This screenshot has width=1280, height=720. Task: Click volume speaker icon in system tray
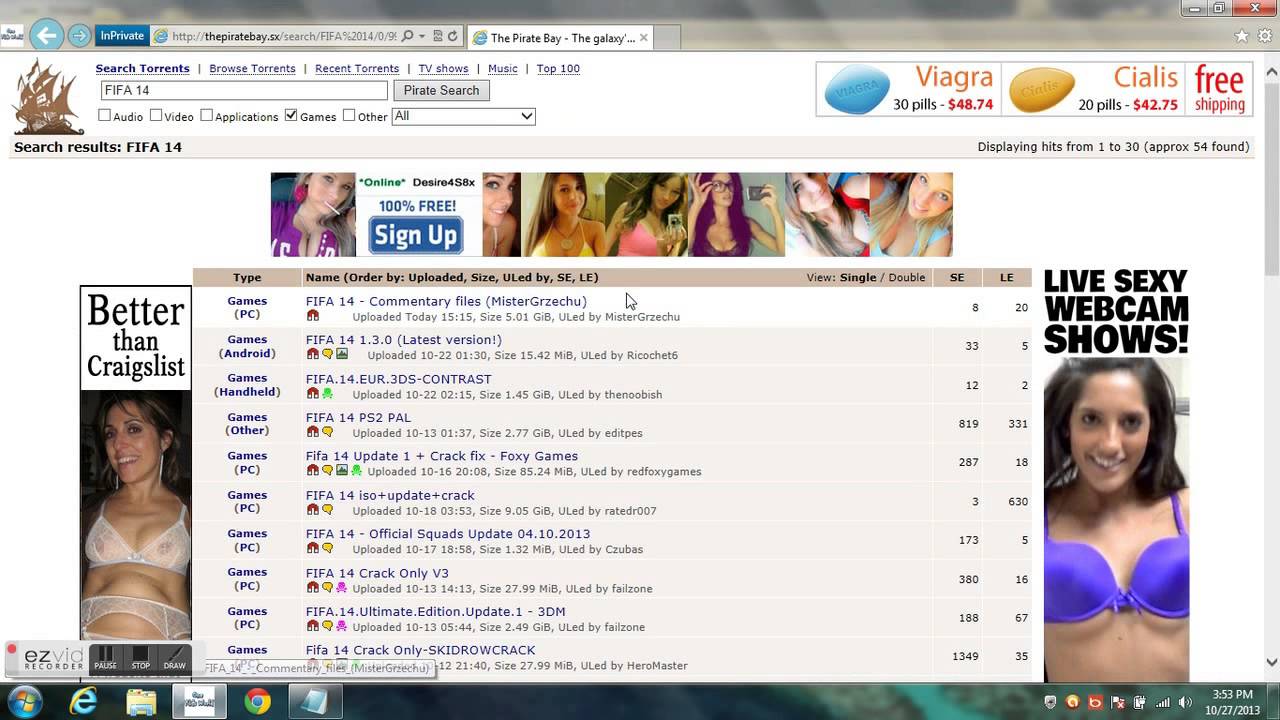click(x=1185, y=702)
